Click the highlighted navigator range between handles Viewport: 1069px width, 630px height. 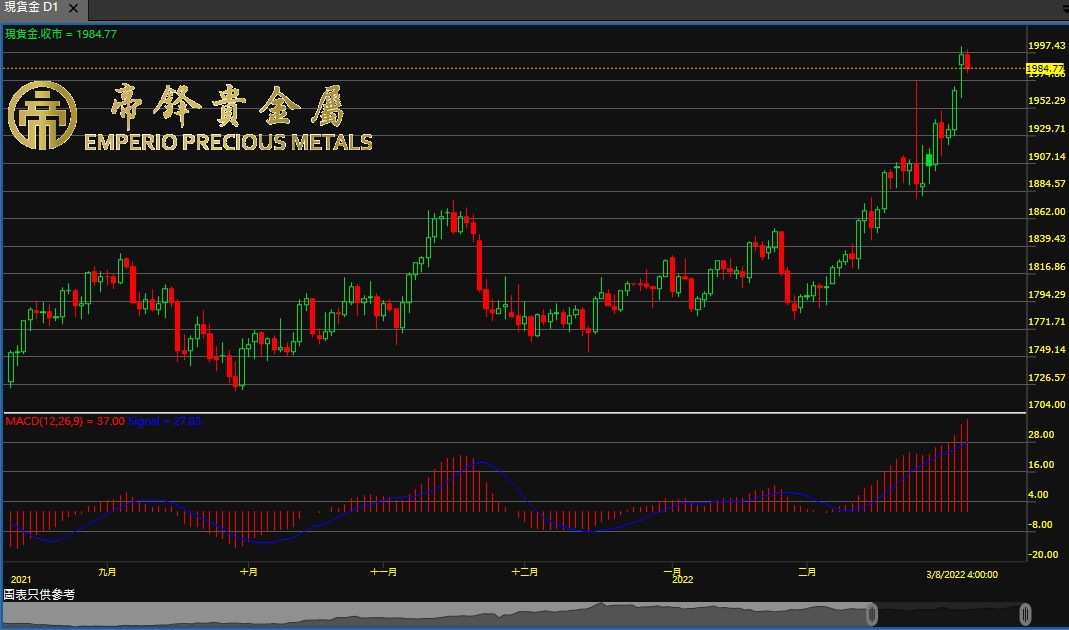click(948, 614)
